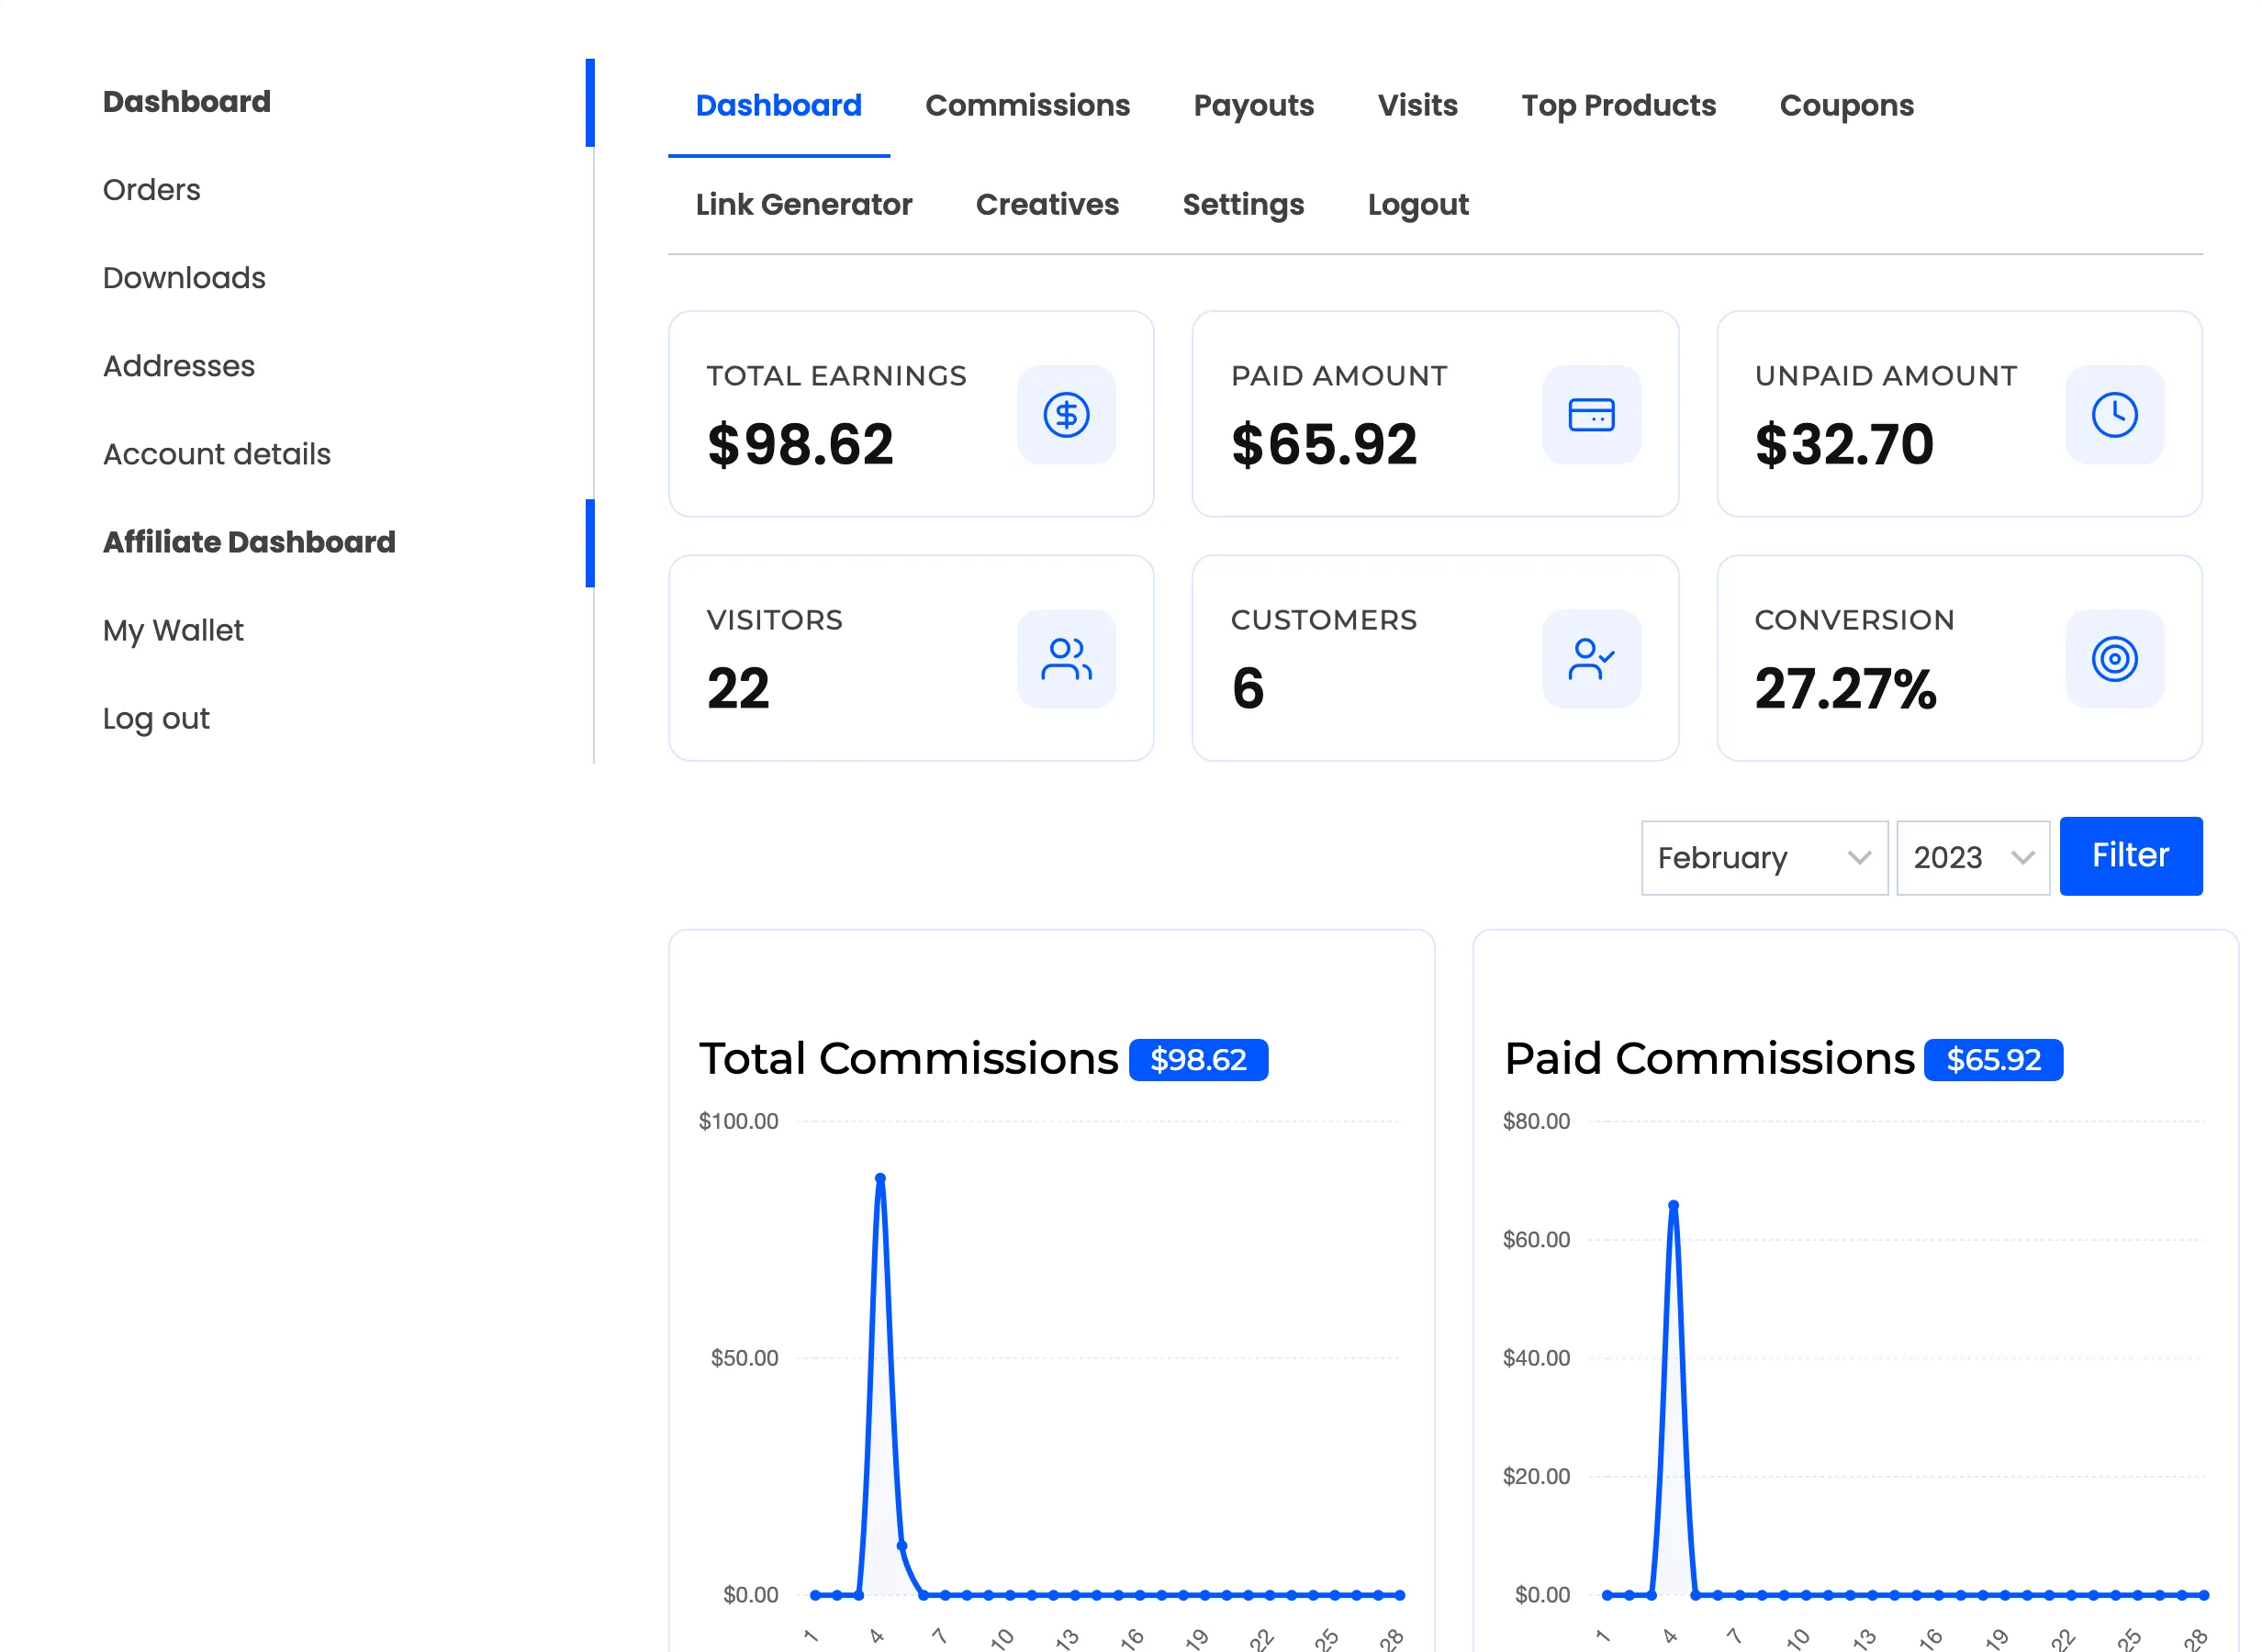Image resolution: width=2262 pixels, height=1652 pixels.
Task: Click the $98.62 badge beside Total Commissions
Action: [1198, 1060]
